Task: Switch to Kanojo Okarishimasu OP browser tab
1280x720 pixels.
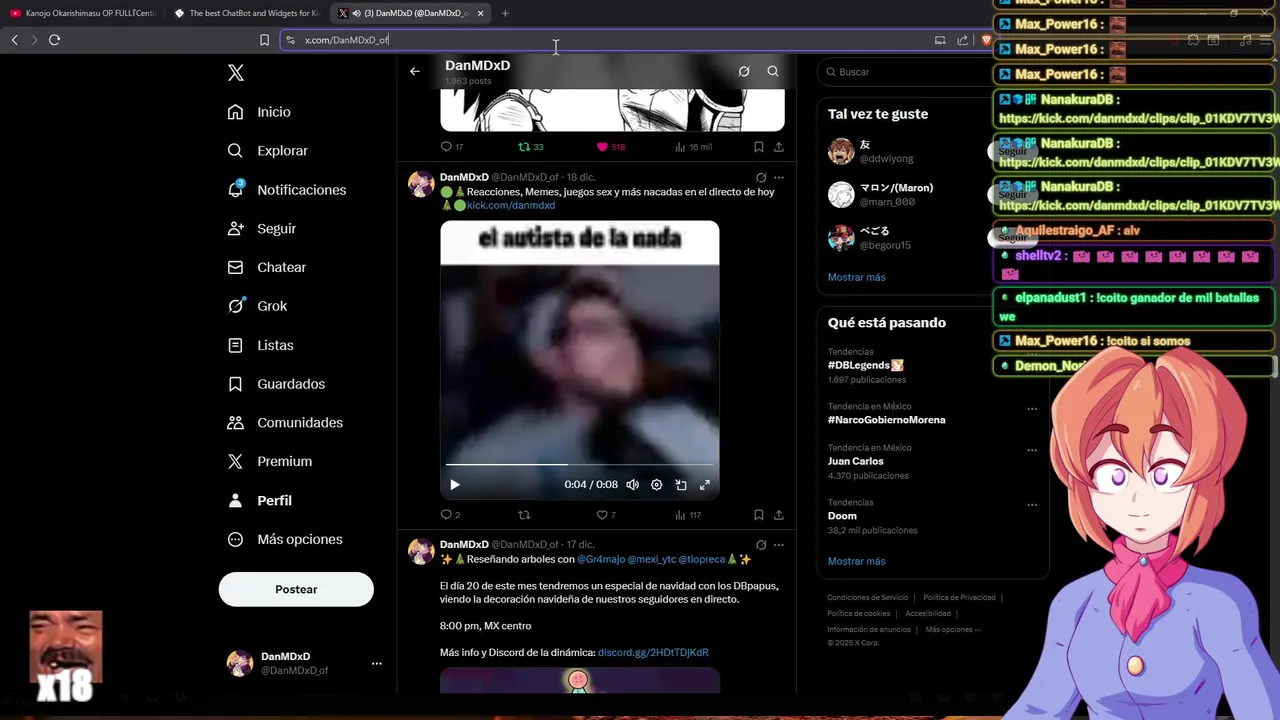Action: (x=82, y=13)
